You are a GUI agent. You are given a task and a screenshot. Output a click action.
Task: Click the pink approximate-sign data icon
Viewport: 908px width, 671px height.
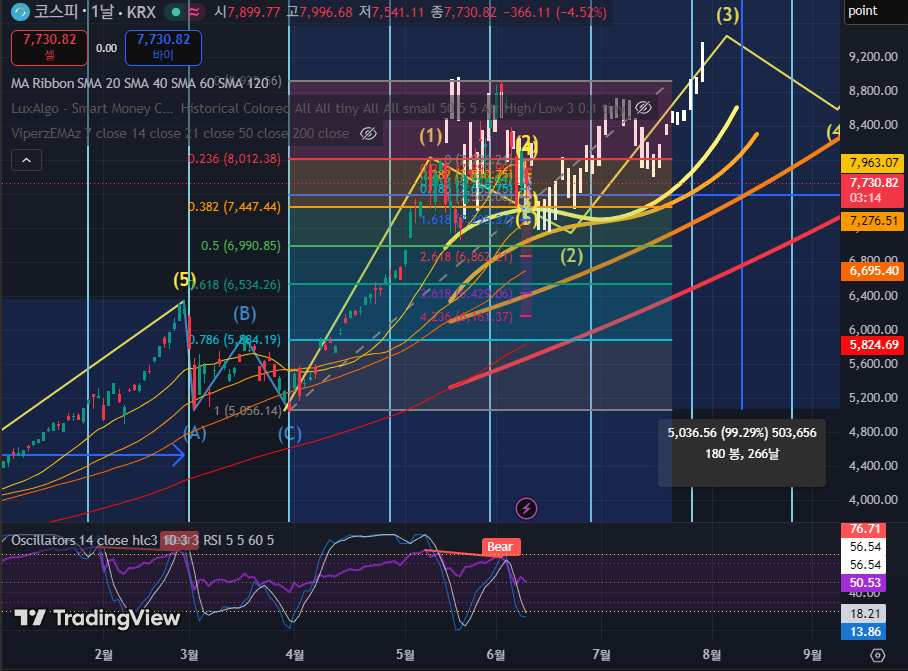pos(195,12)
